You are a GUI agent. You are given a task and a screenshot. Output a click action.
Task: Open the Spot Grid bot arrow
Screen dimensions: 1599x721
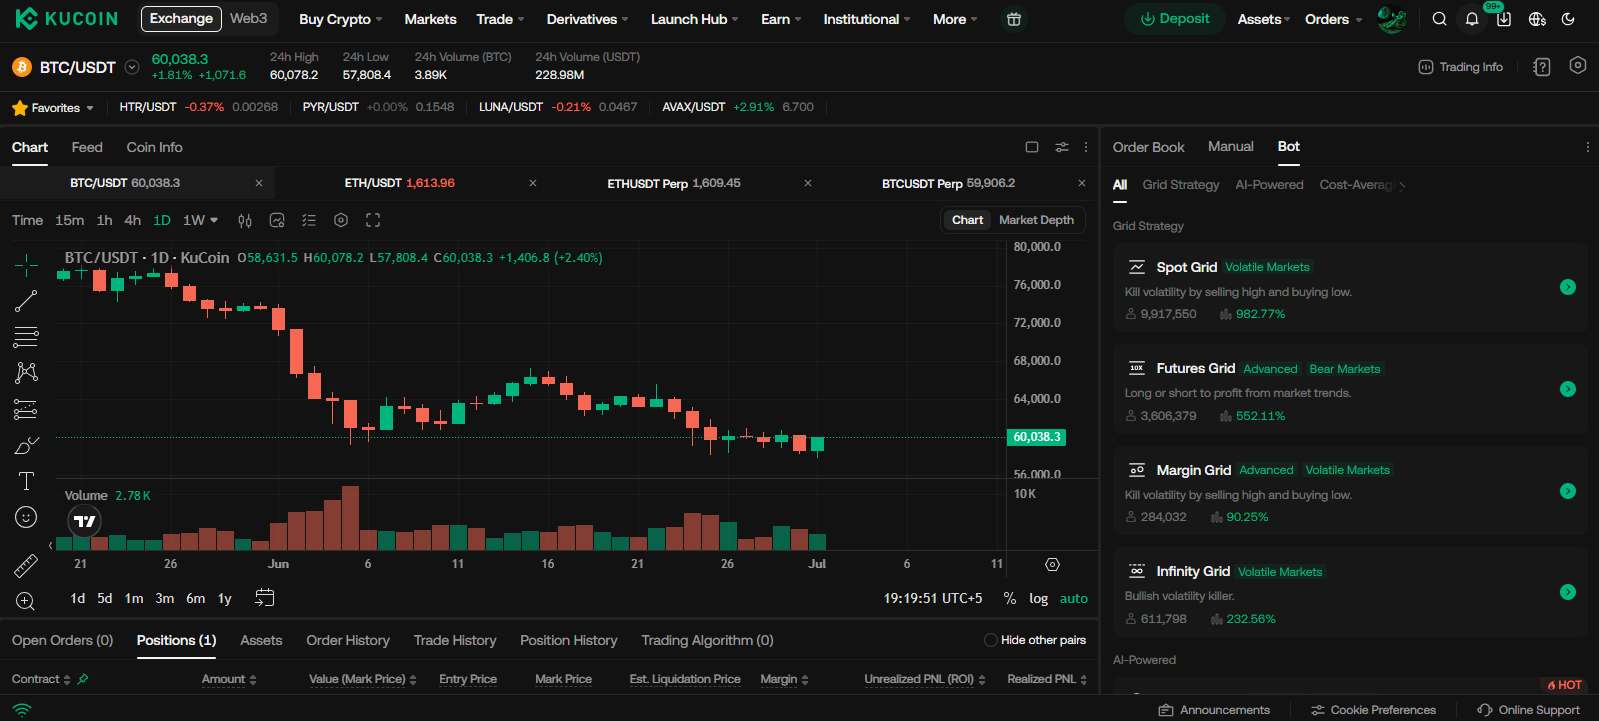coord(1567,287)
